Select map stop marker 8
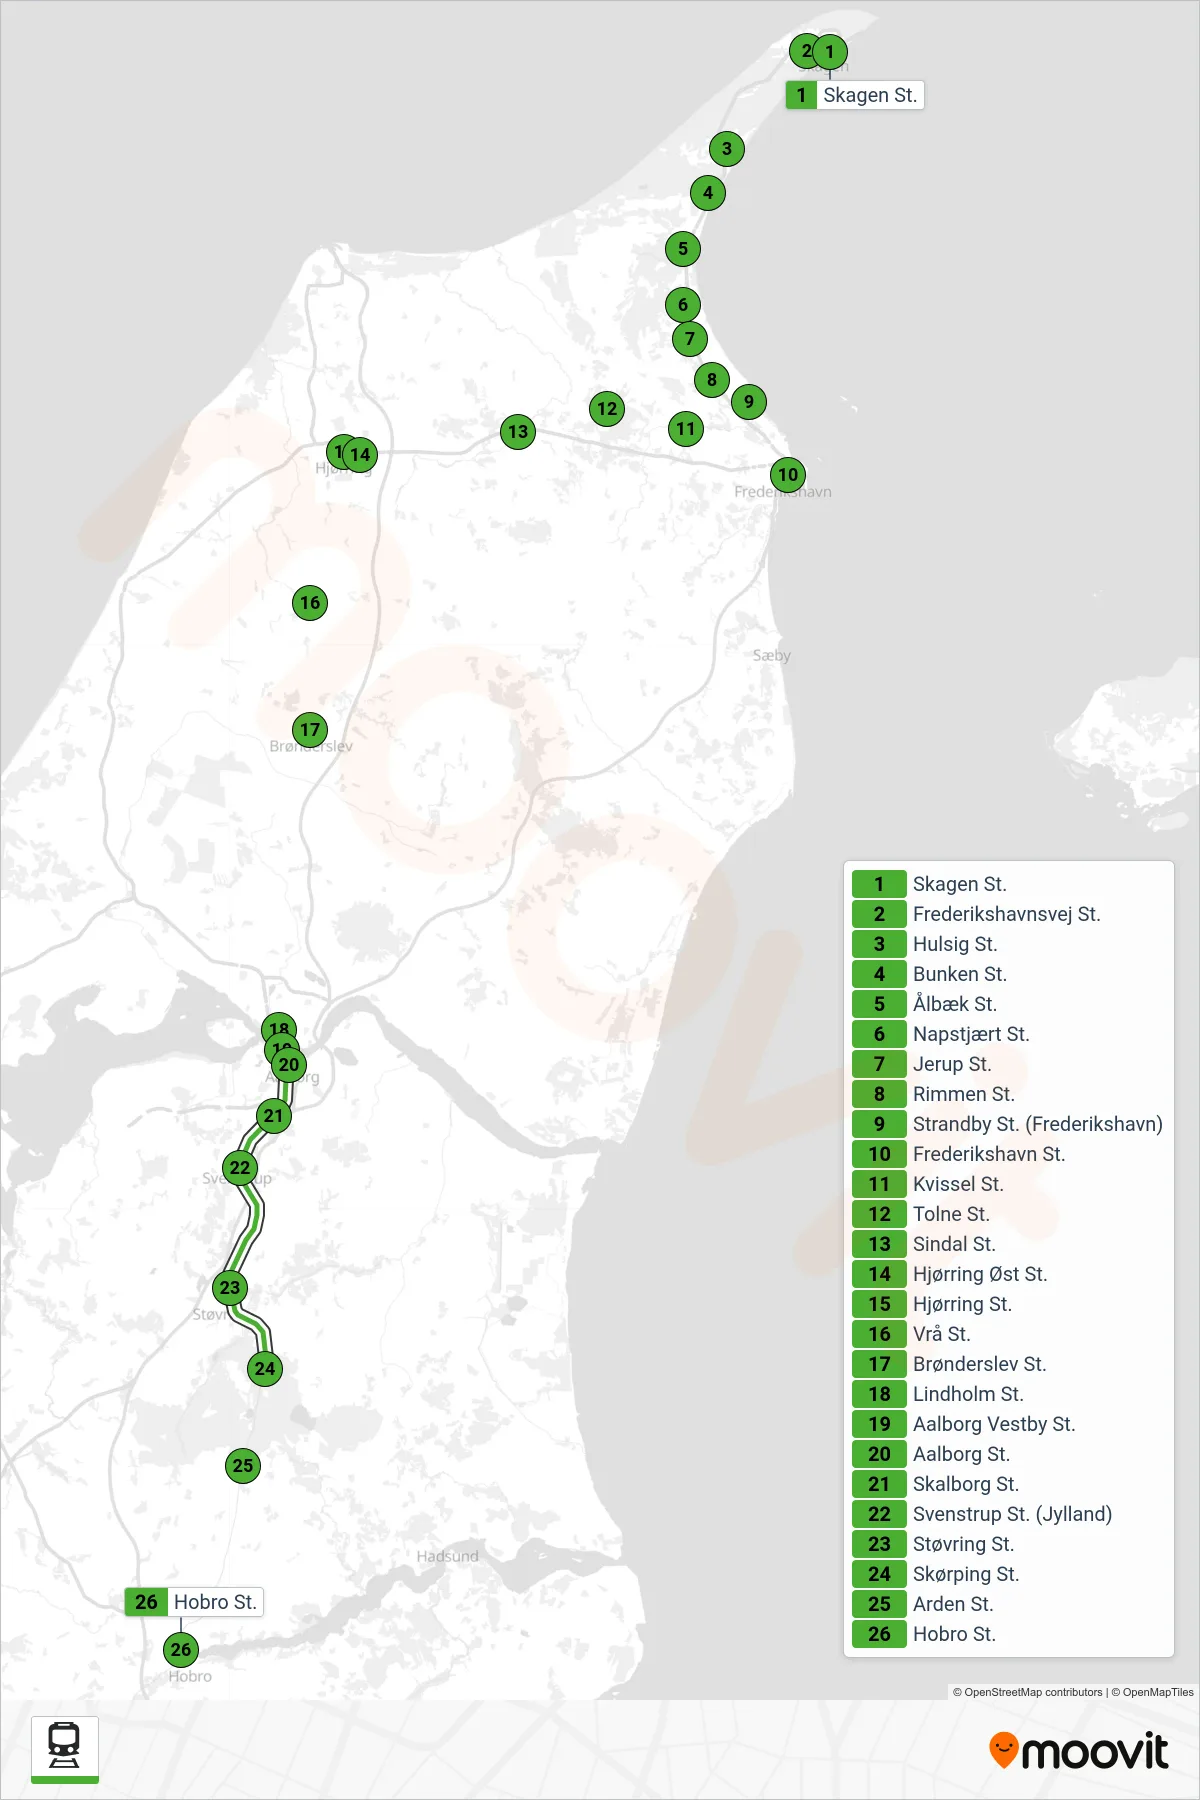This screenshot has height=1800, width=1200. click(712, 380)
